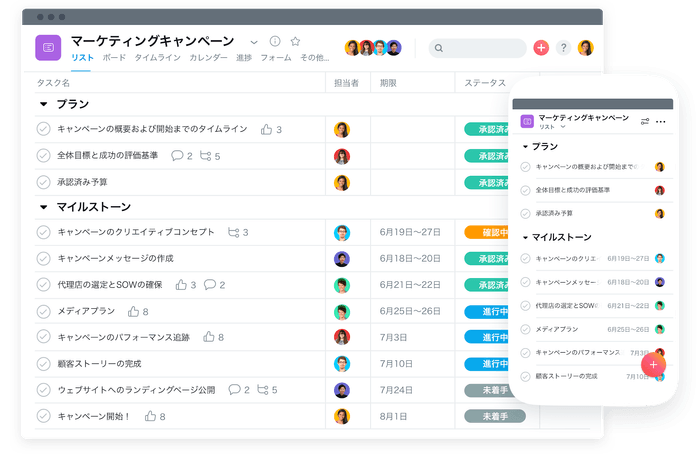This screenshot has height=461, width=700.
Task: Click 未着手 status on ランディングページ公開 row
Action: click(487, 390)
